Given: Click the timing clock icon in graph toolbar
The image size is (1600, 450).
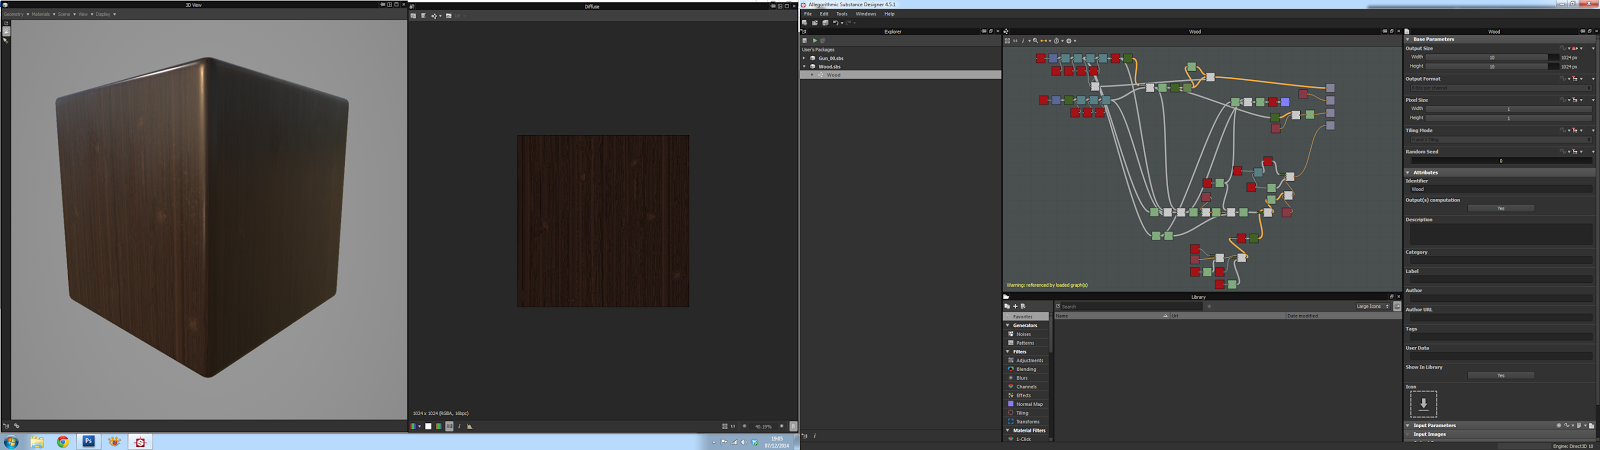Looking at the screenshot, I should 1056,41.
